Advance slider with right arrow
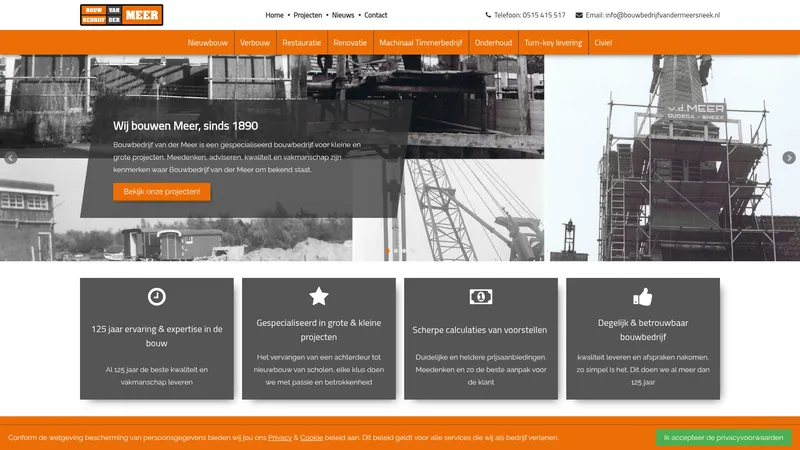Viewport: 800px width, 450px height. (789, 158)
